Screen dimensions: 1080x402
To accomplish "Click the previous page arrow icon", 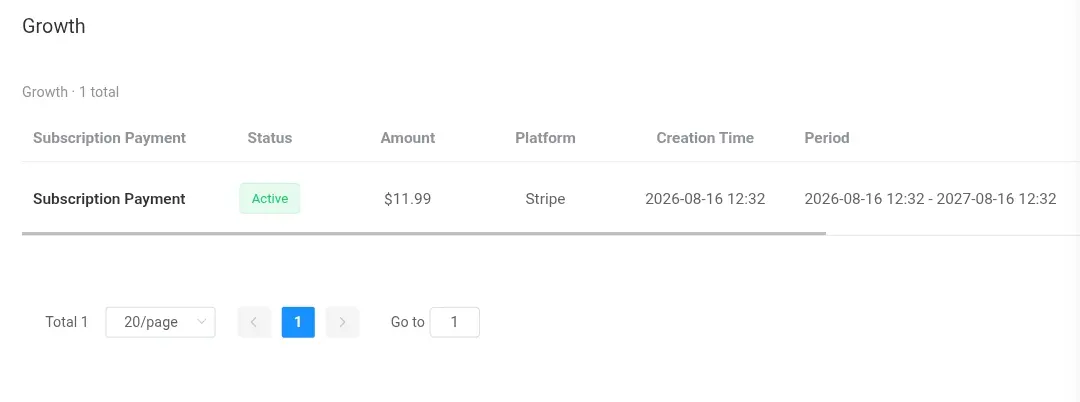I will point(254,322).
